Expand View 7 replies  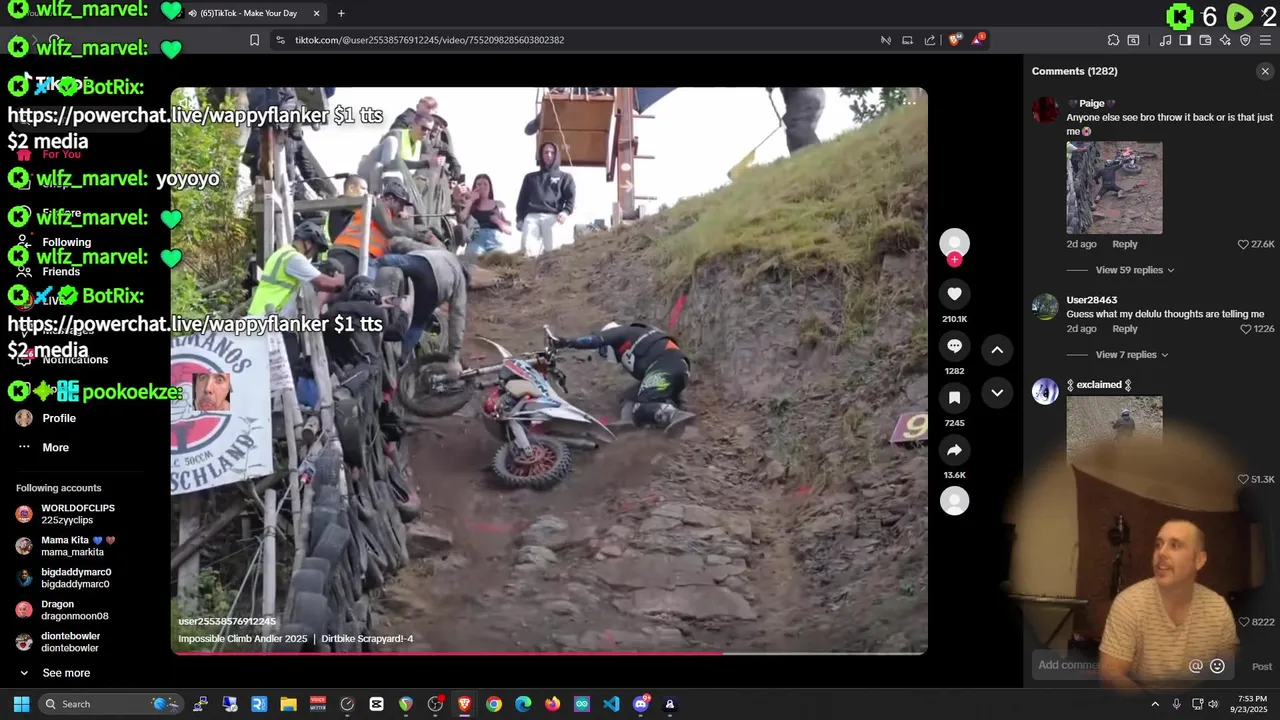point(1131,355)
